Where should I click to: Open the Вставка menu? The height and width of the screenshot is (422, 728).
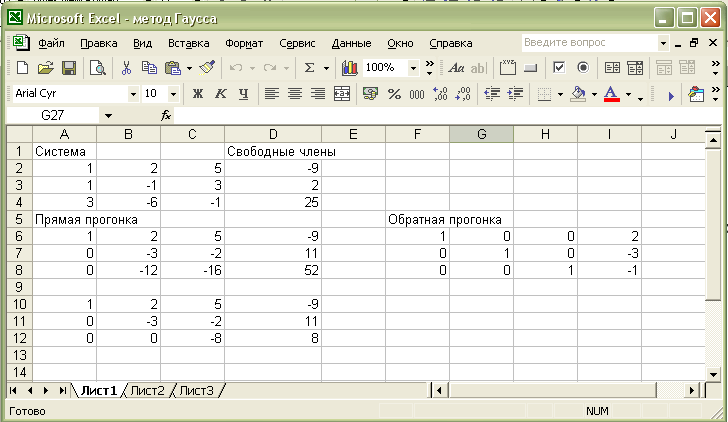[188, 43]
